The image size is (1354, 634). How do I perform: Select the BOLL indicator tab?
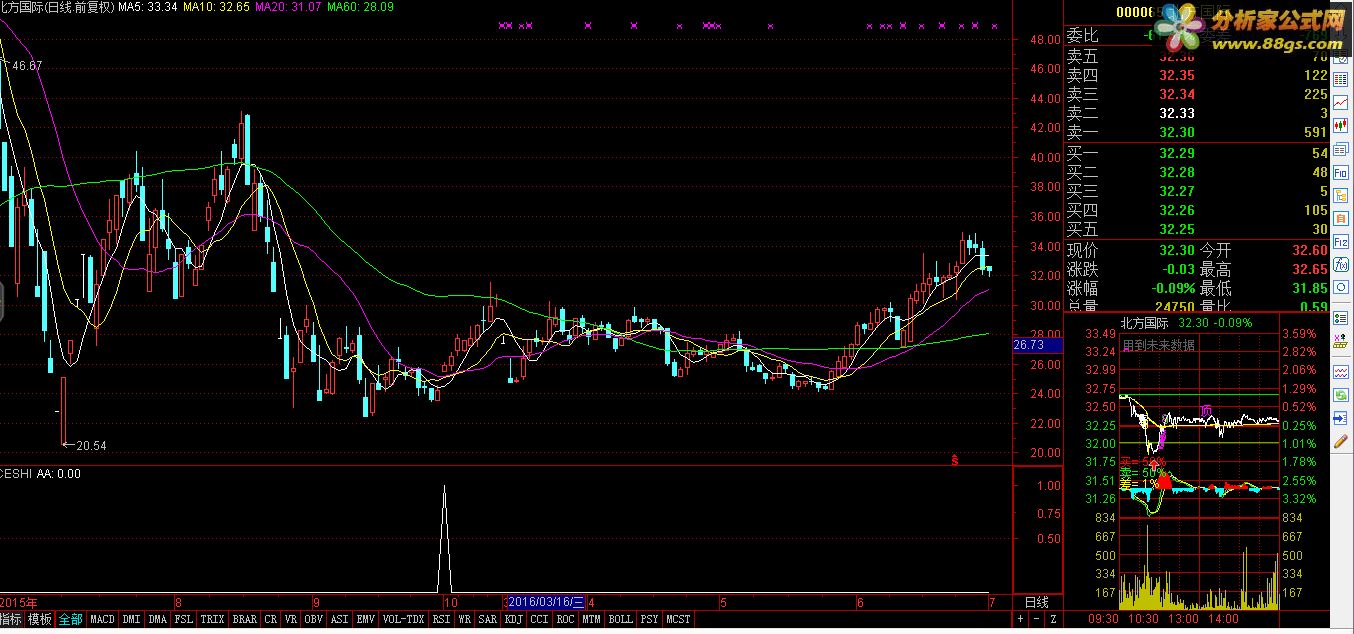tap(620, 619)
